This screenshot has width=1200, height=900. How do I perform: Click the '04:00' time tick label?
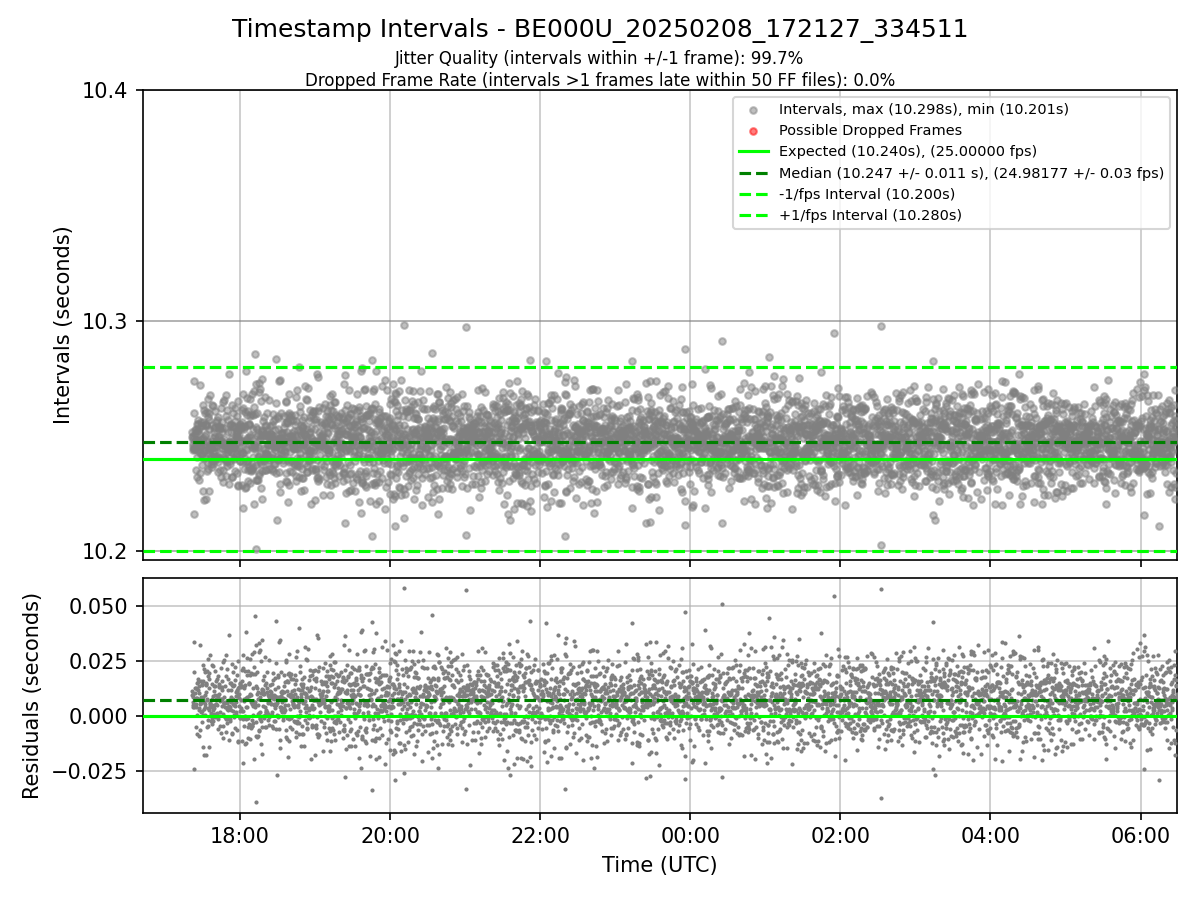tap(990, 835)
